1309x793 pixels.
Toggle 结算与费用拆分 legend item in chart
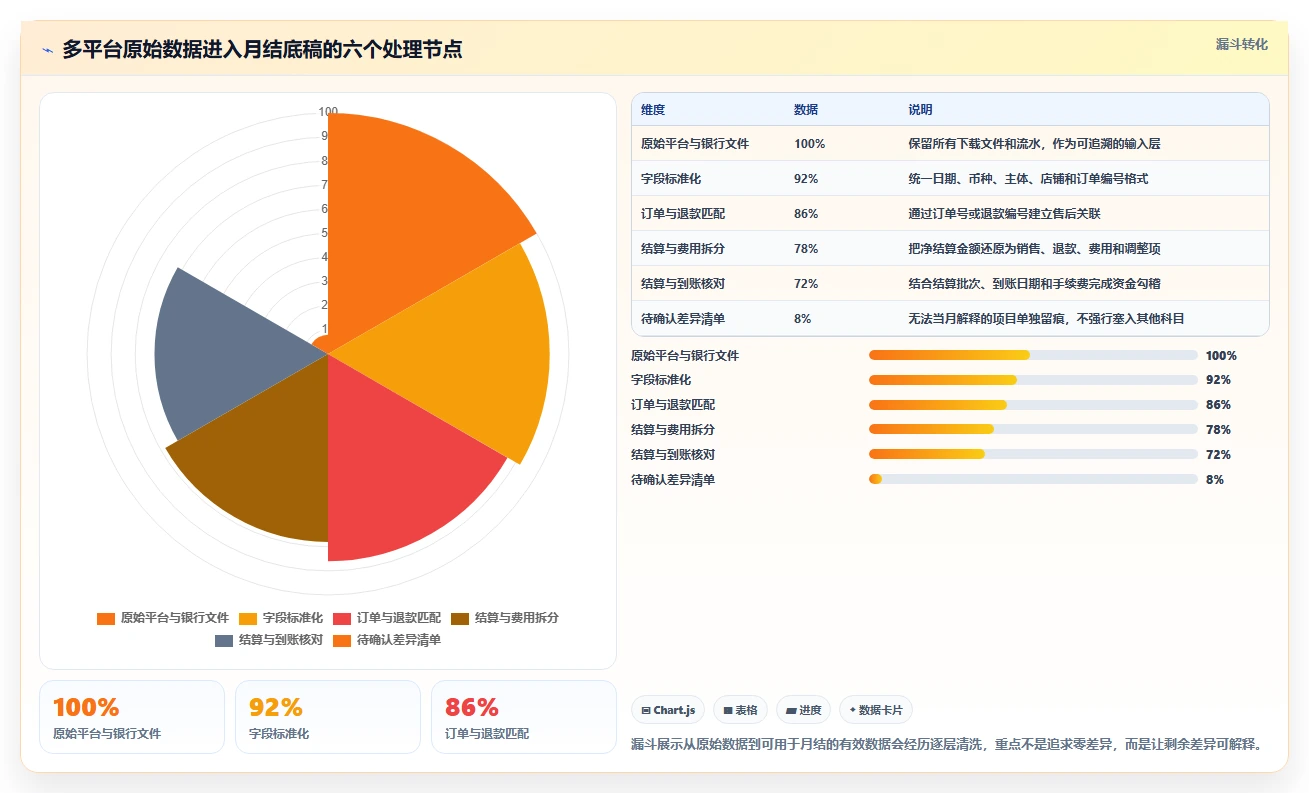tap(505, 618)
